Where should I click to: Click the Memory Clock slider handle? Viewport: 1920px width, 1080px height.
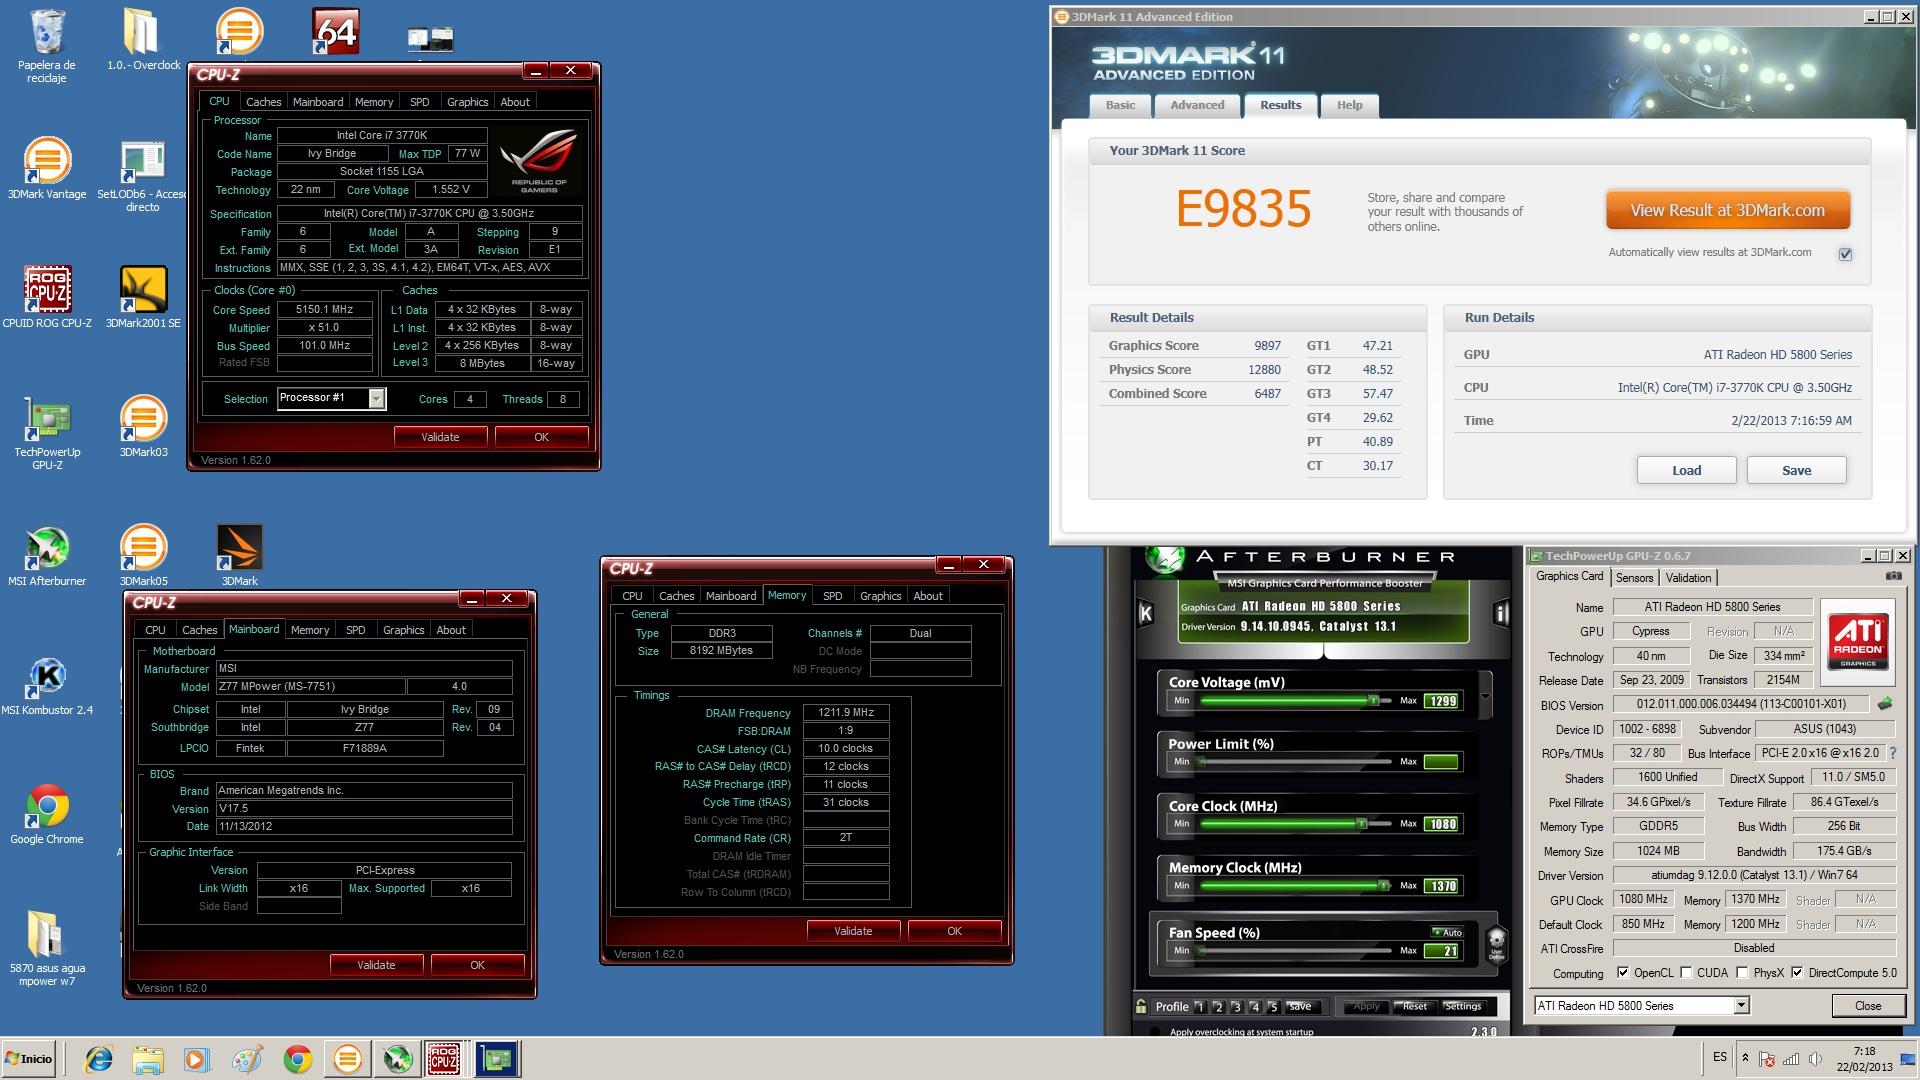(1384, 885)
